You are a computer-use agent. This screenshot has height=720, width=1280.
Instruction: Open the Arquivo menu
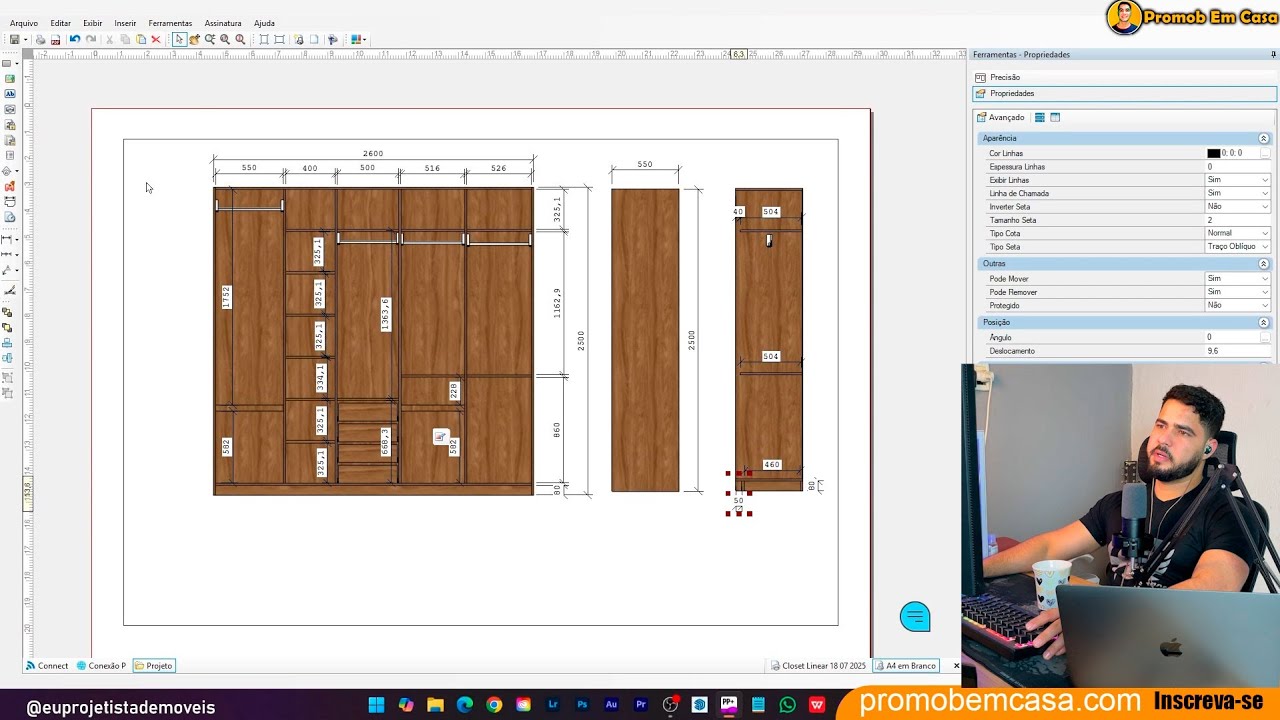24,23
